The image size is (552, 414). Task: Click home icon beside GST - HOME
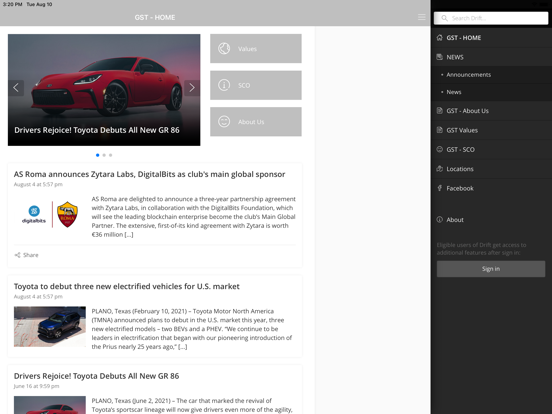tap(439, 38)
